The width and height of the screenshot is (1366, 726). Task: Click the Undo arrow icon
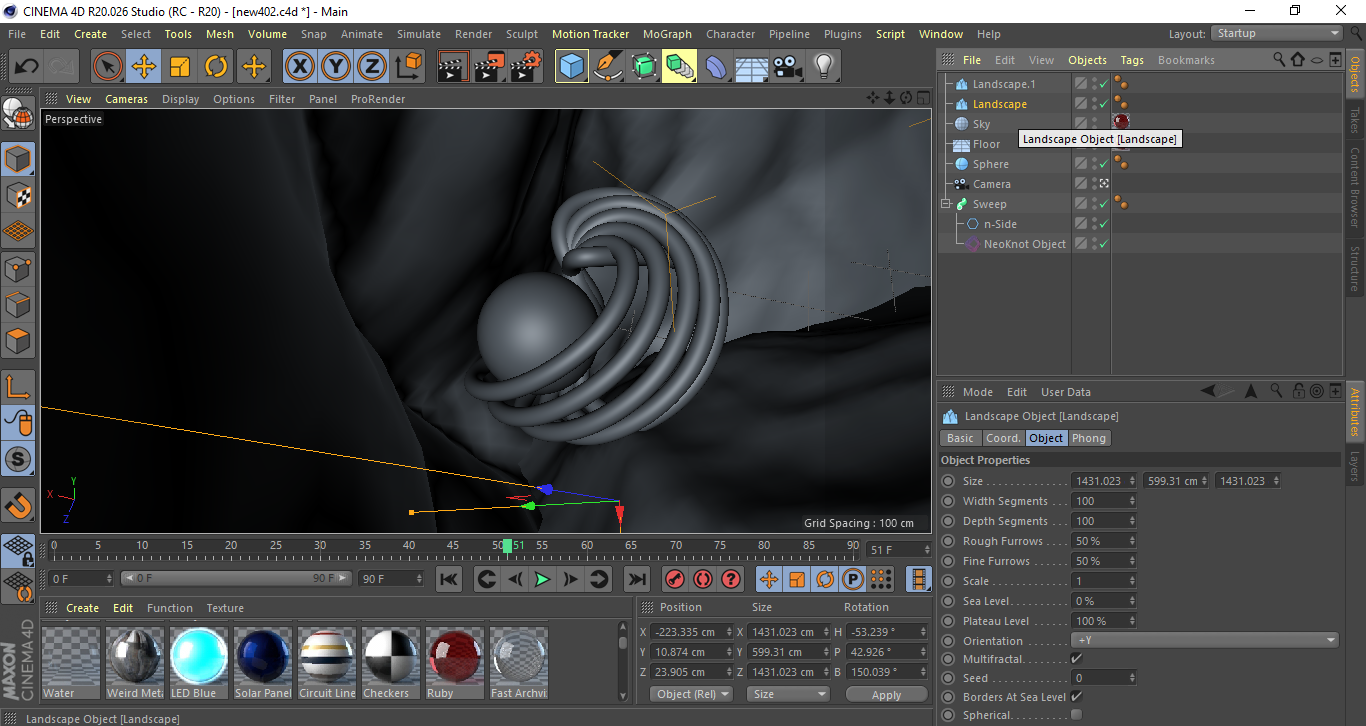point(27,67)
